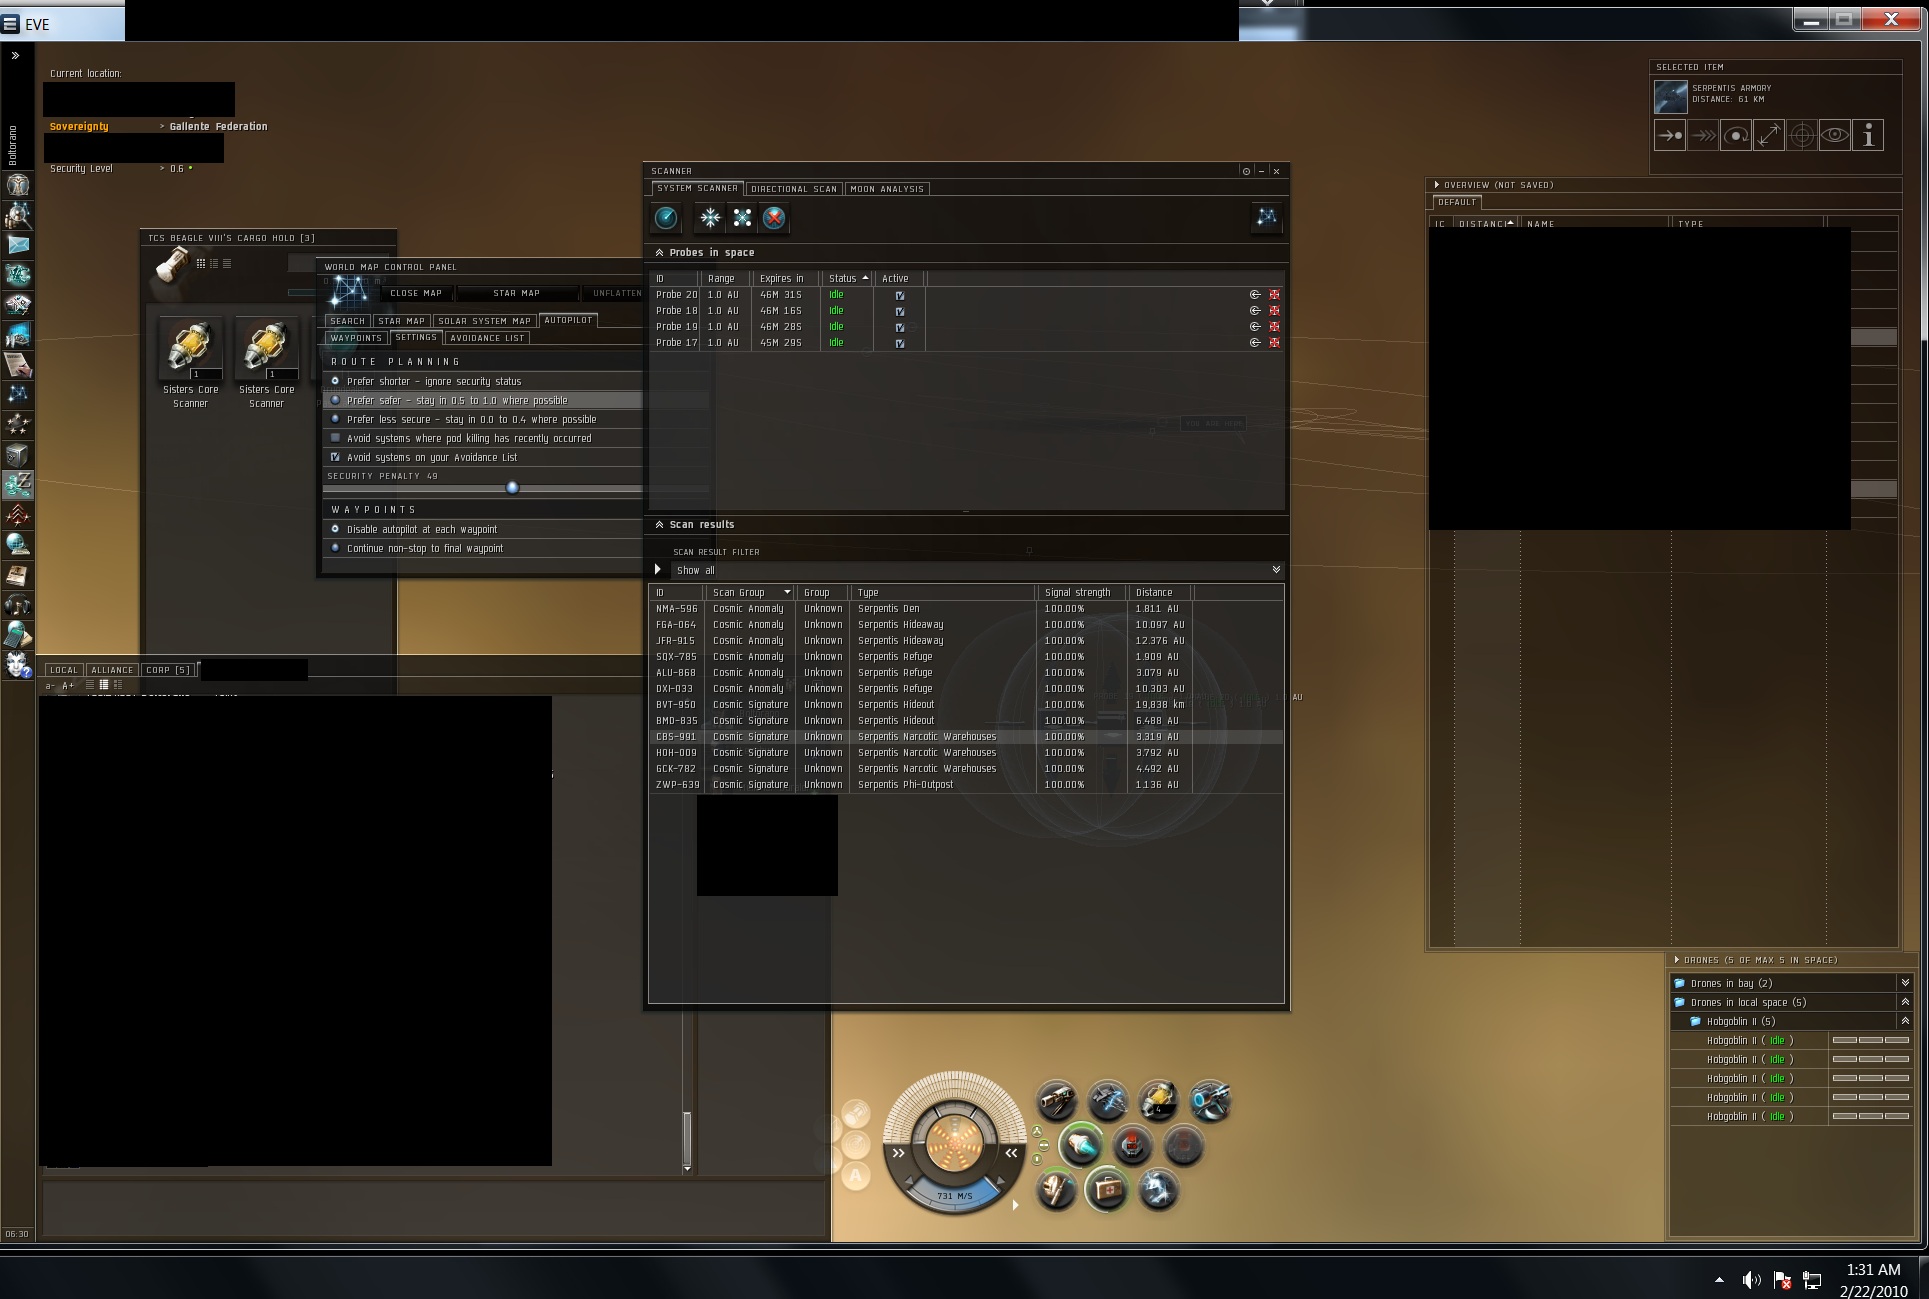
Task: Expand Drones in bay group
Action: pos(1904,983)
